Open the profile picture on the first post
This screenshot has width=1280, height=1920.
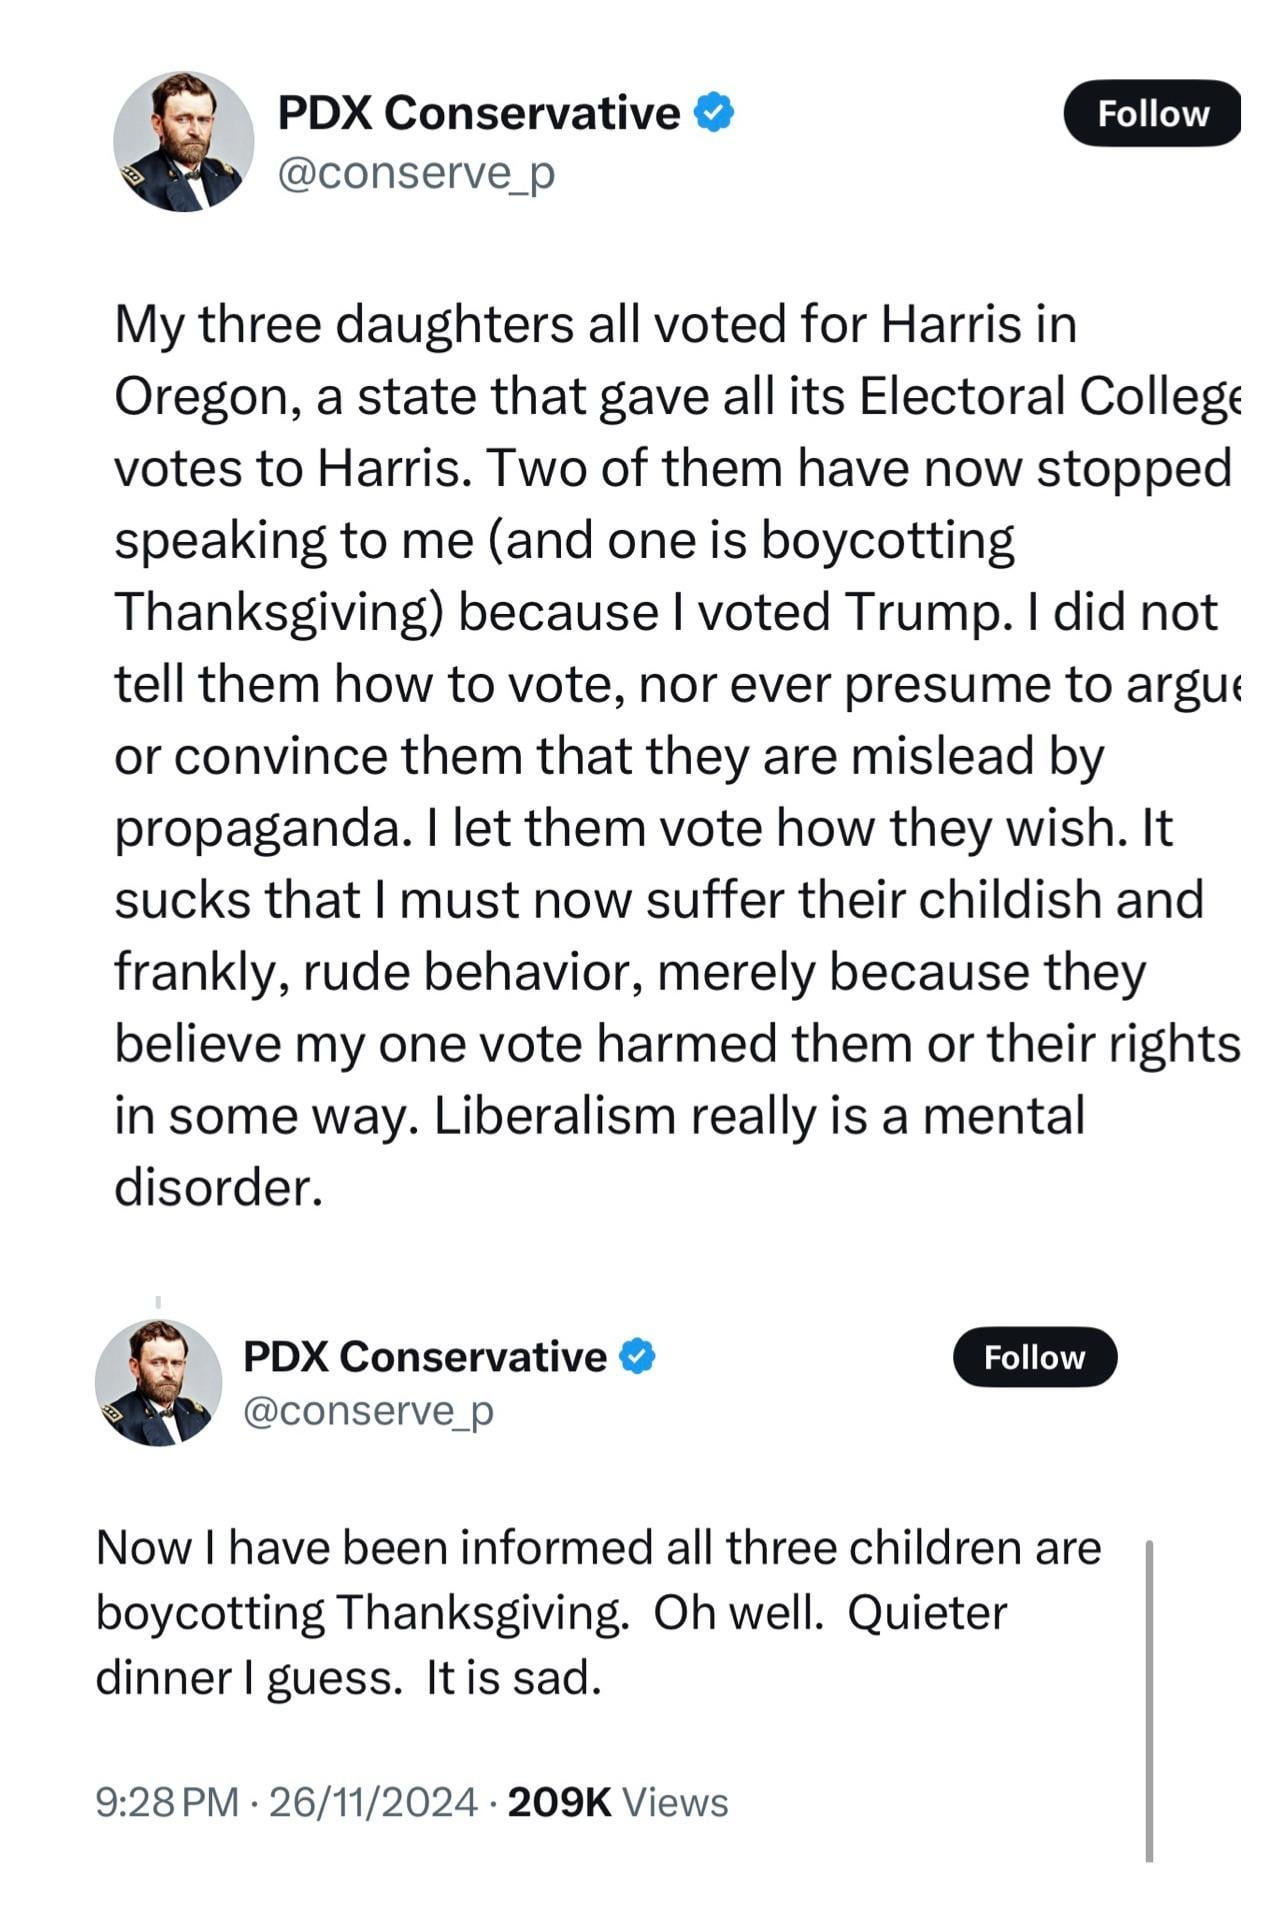coord(183,141)
